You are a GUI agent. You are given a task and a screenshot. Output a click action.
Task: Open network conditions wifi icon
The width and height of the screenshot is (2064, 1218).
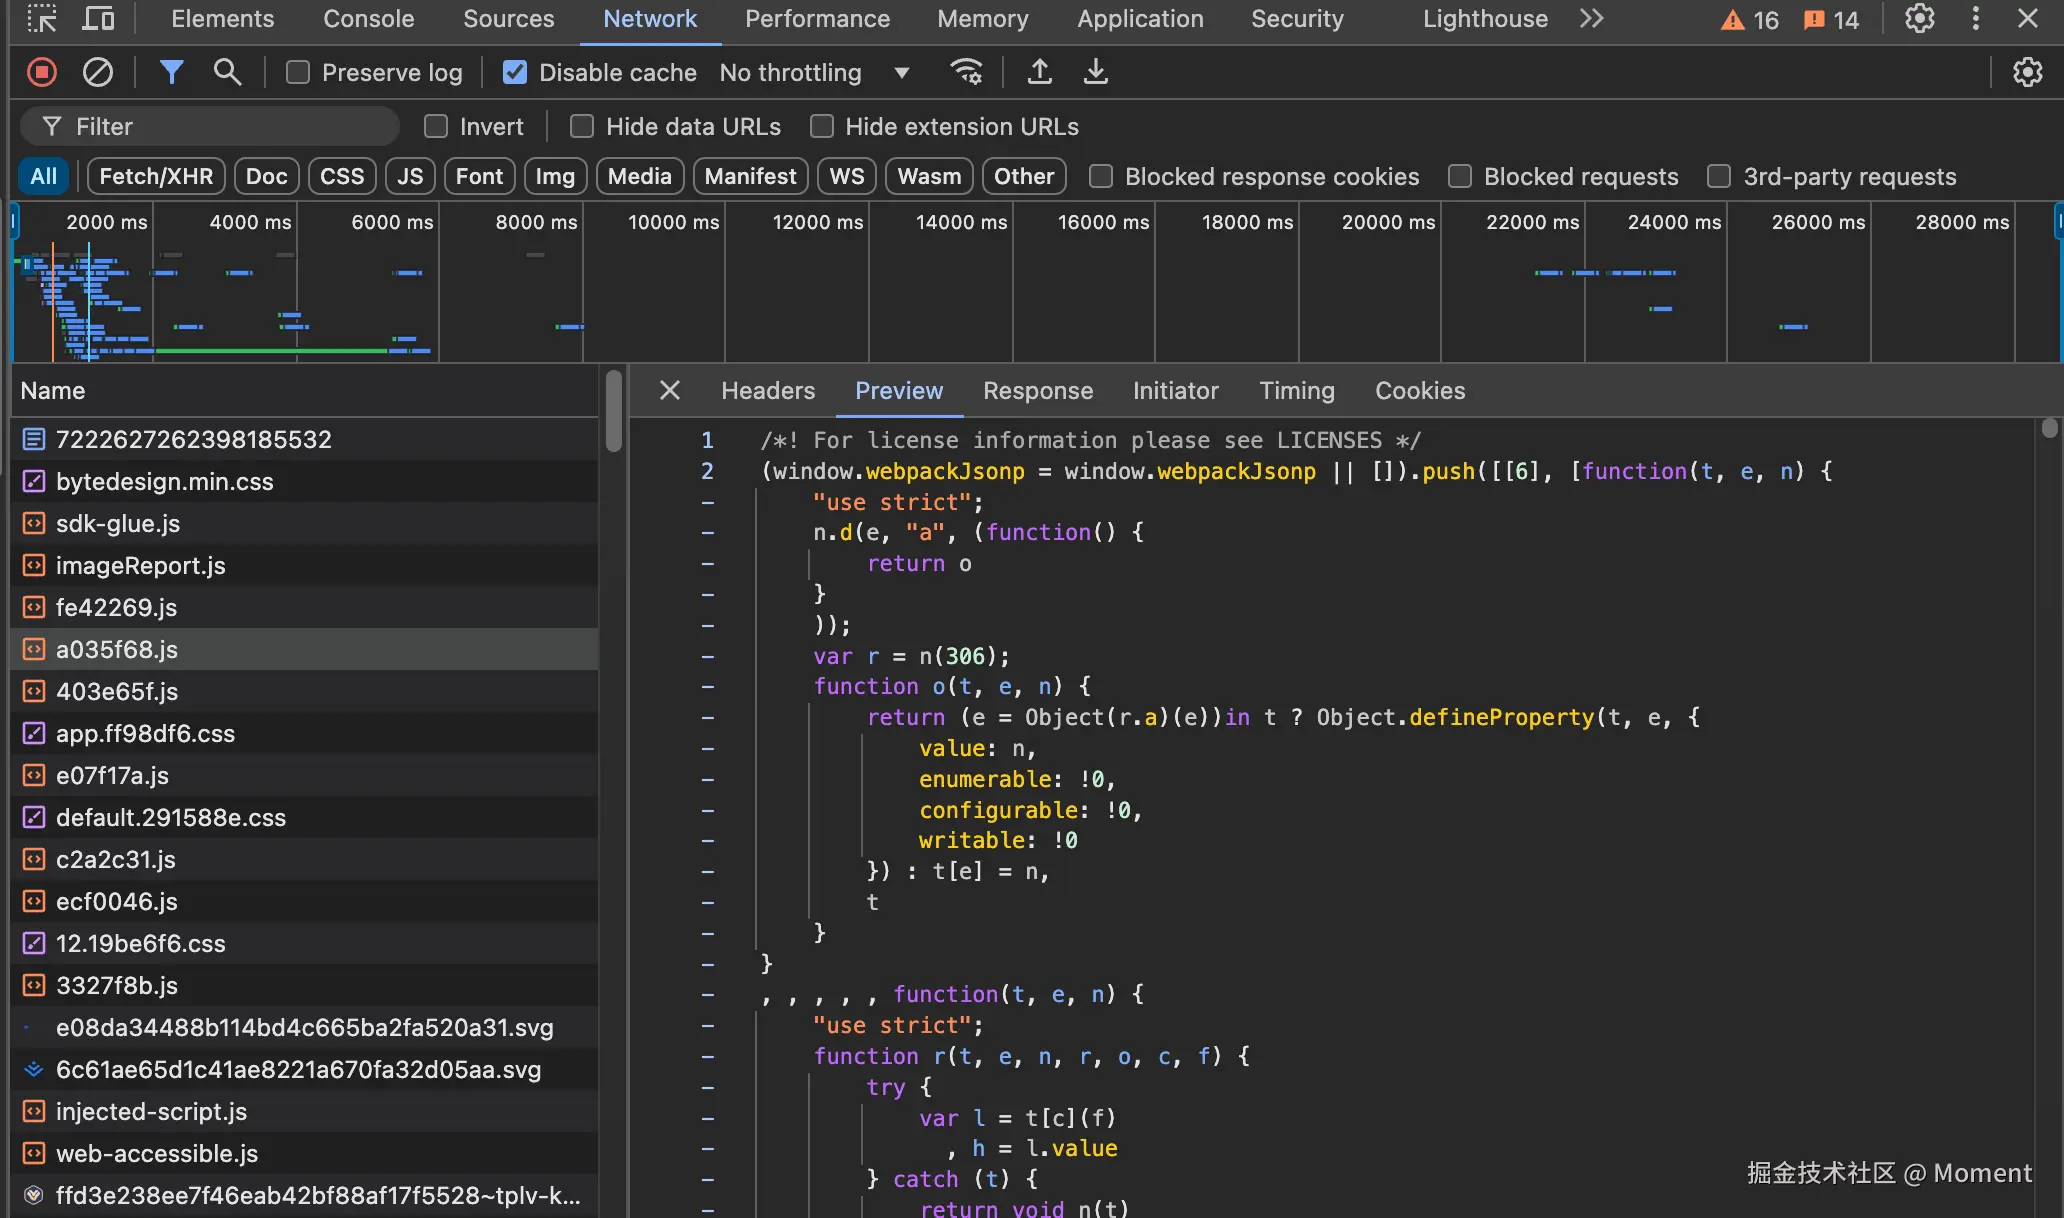pyautogui.click(x=966, y=72)
